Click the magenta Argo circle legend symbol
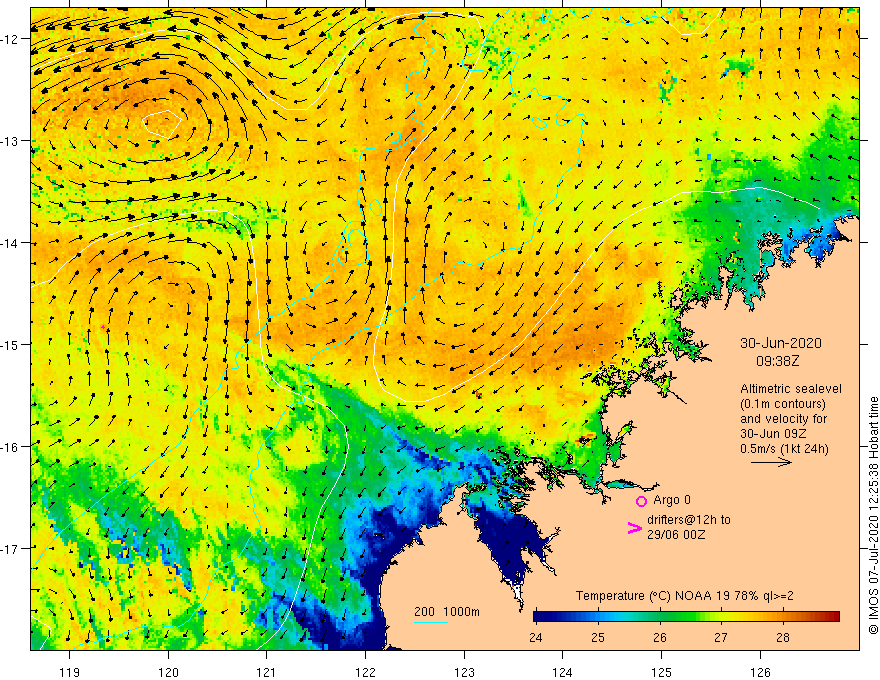This screenshot has height=680, width=880. click(641, 501)
